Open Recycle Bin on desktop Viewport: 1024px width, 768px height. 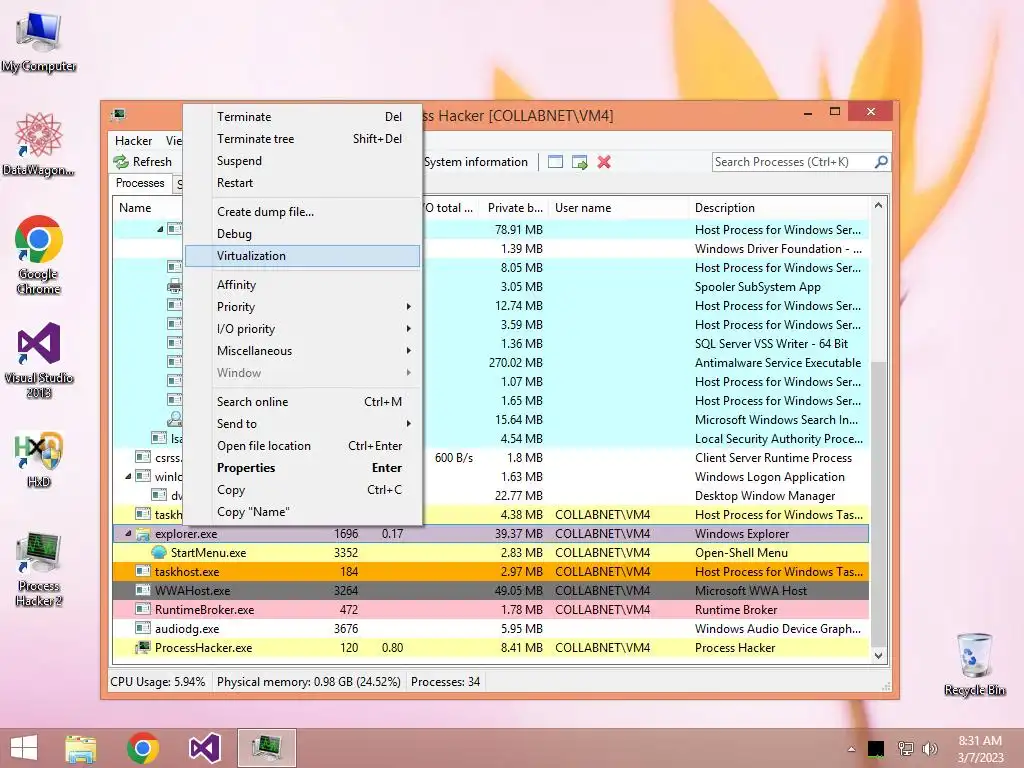point(974,664)
